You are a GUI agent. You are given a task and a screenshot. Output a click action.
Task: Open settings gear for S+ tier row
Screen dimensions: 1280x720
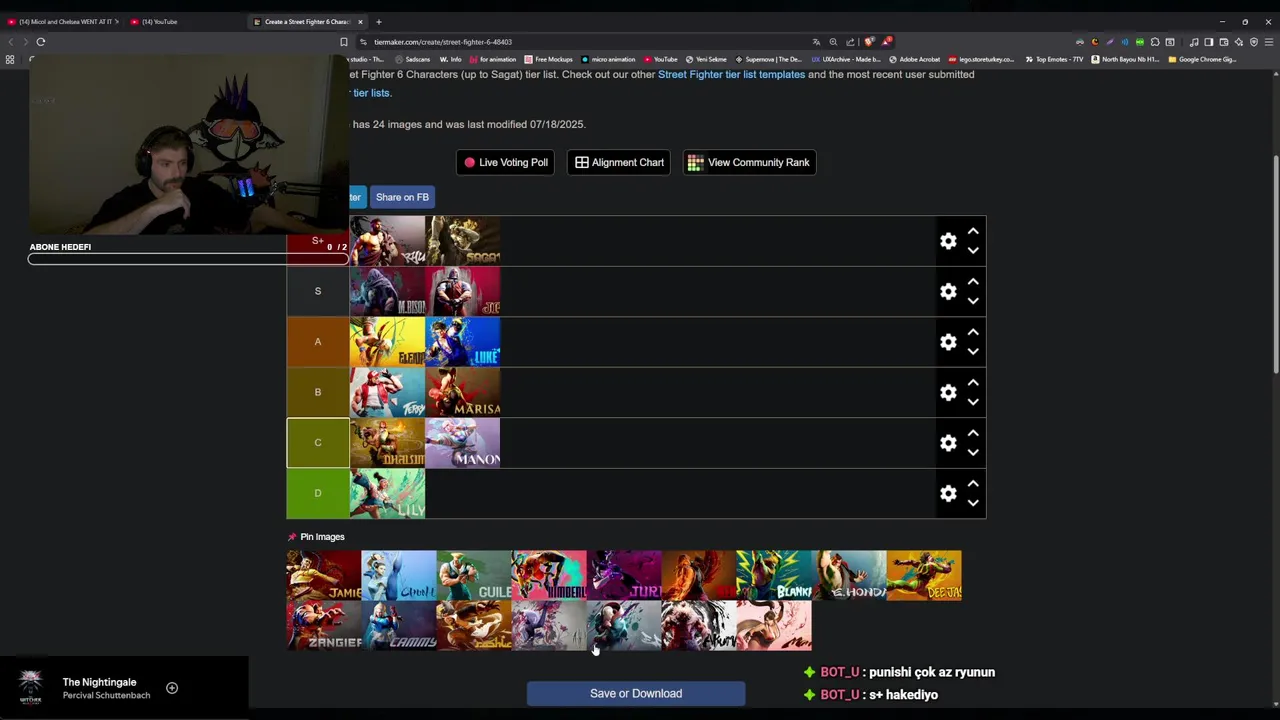(948, 241)
